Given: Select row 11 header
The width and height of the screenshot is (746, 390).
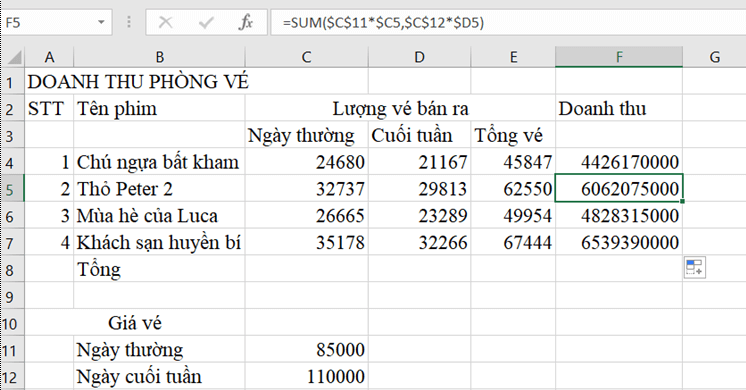Looking at the screenshot, I should 12,350.
